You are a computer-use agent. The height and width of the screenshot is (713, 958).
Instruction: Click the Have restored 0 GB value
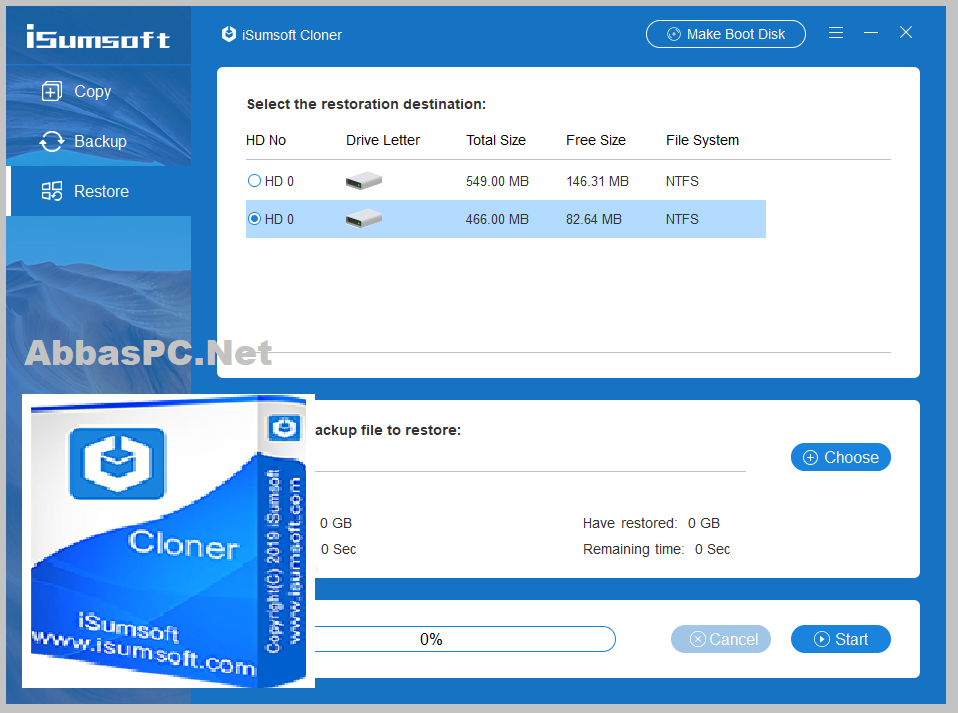(x=703, y=524)
